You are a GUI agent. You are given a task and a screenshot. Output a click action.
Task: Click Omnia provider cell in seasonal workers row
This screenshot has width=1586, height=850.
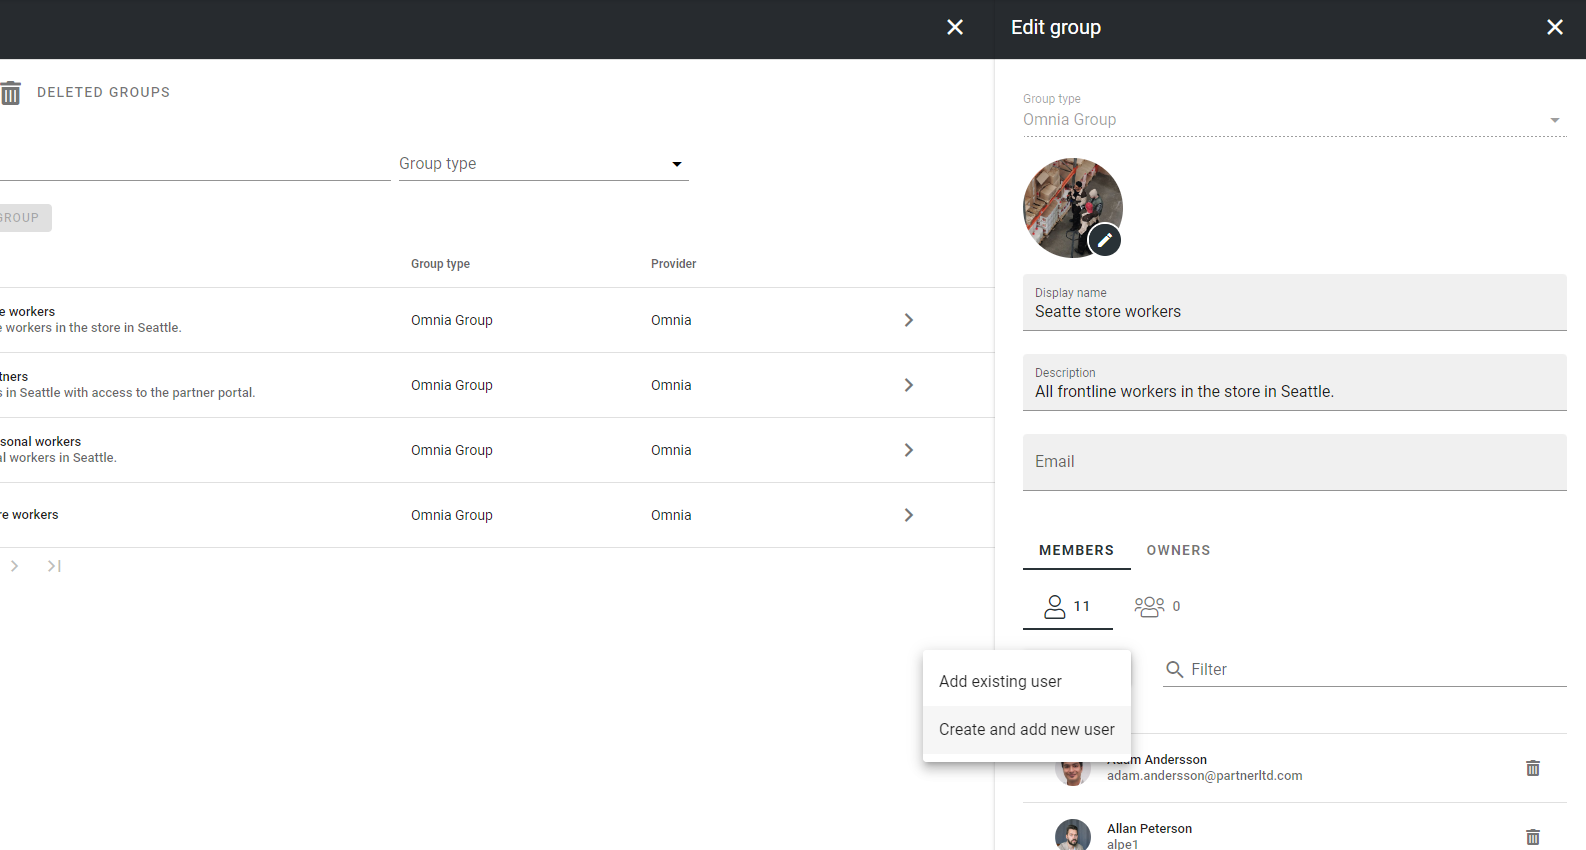pos(671,450)
